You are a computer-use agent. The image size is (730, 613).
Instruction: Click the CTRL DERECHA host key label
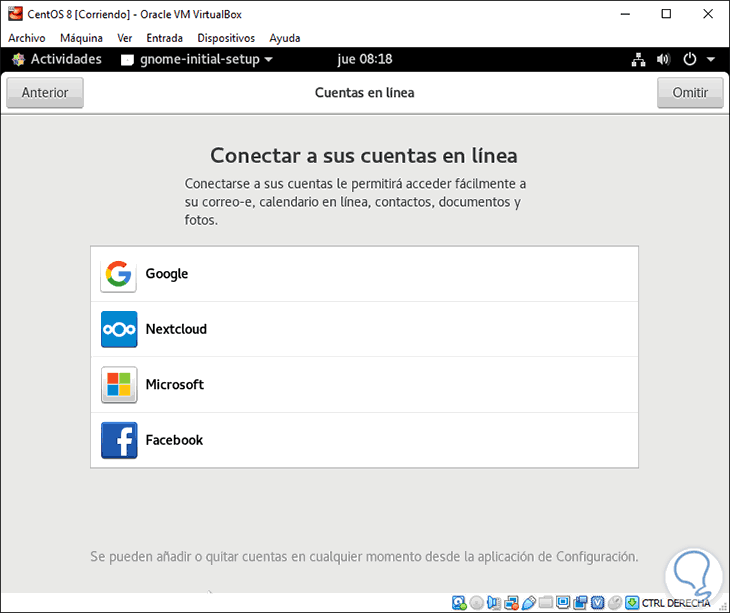click(x=676, y=603)
